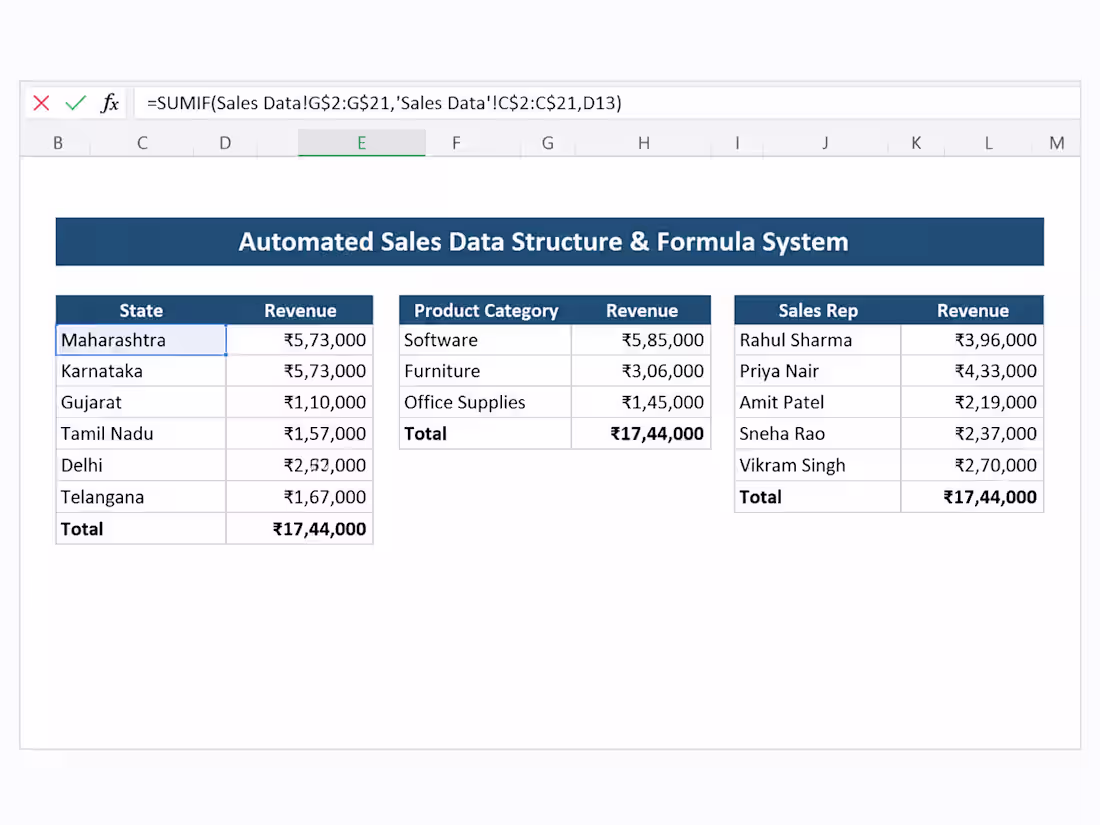Select State table total ₹17,44,000
Image resolution: width=1100 pixels, height=825 pixels.
(300, 528)
